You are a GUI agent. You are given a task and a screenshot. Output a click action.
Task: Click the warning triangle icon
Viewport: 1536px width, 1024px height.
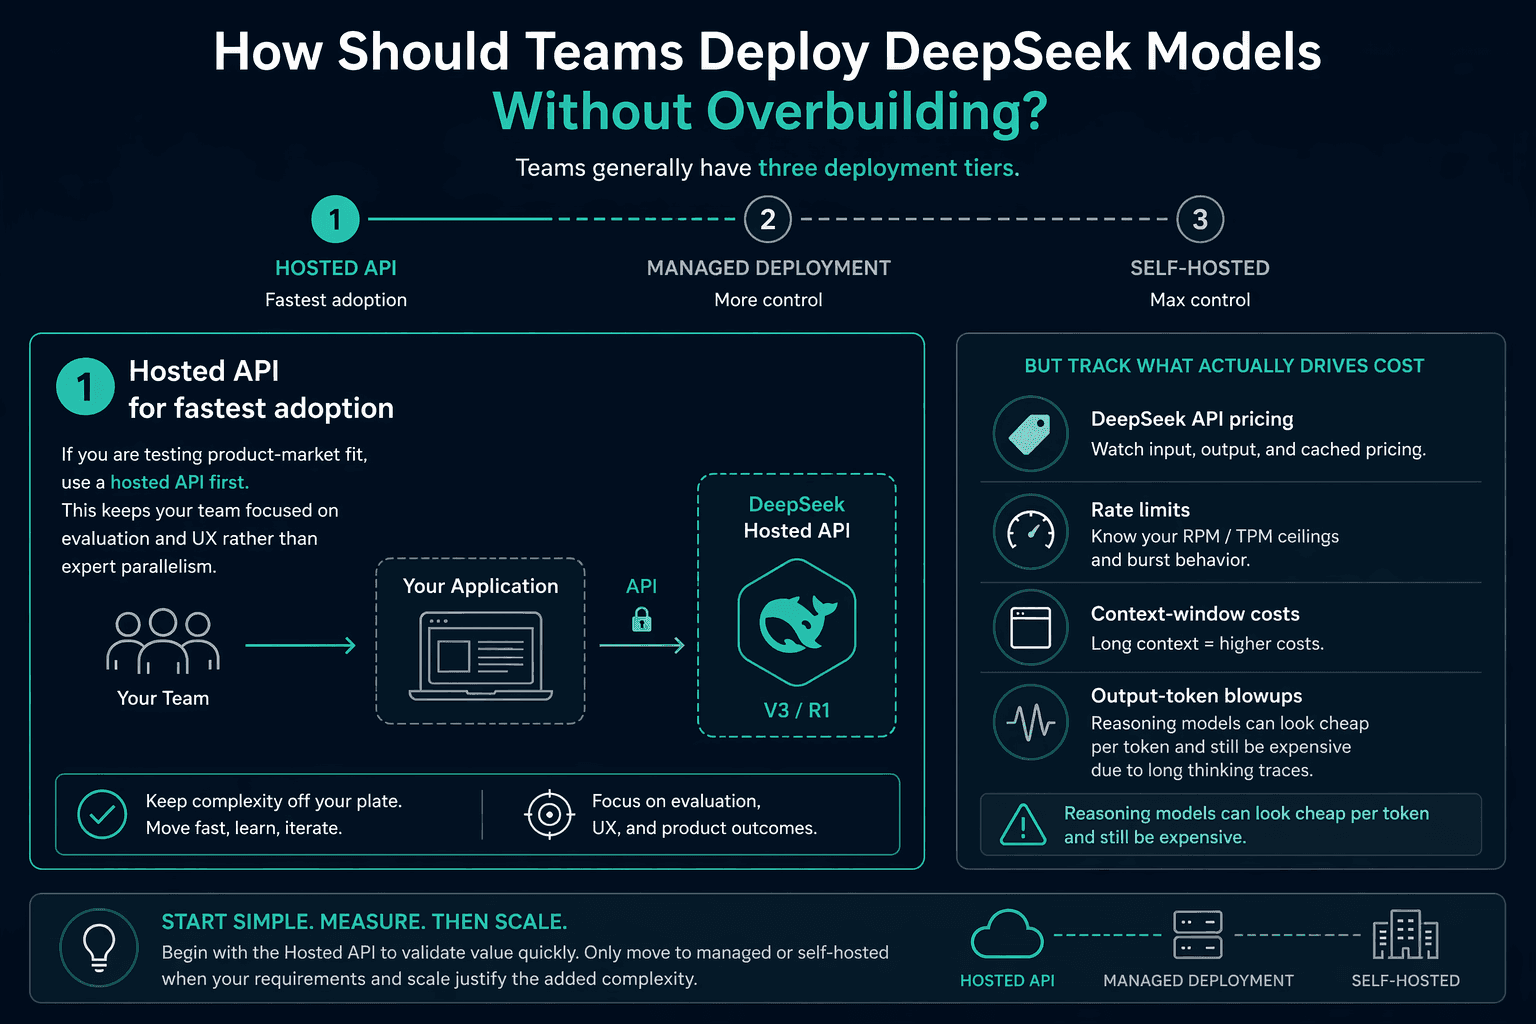click(x=1023, y=825)
